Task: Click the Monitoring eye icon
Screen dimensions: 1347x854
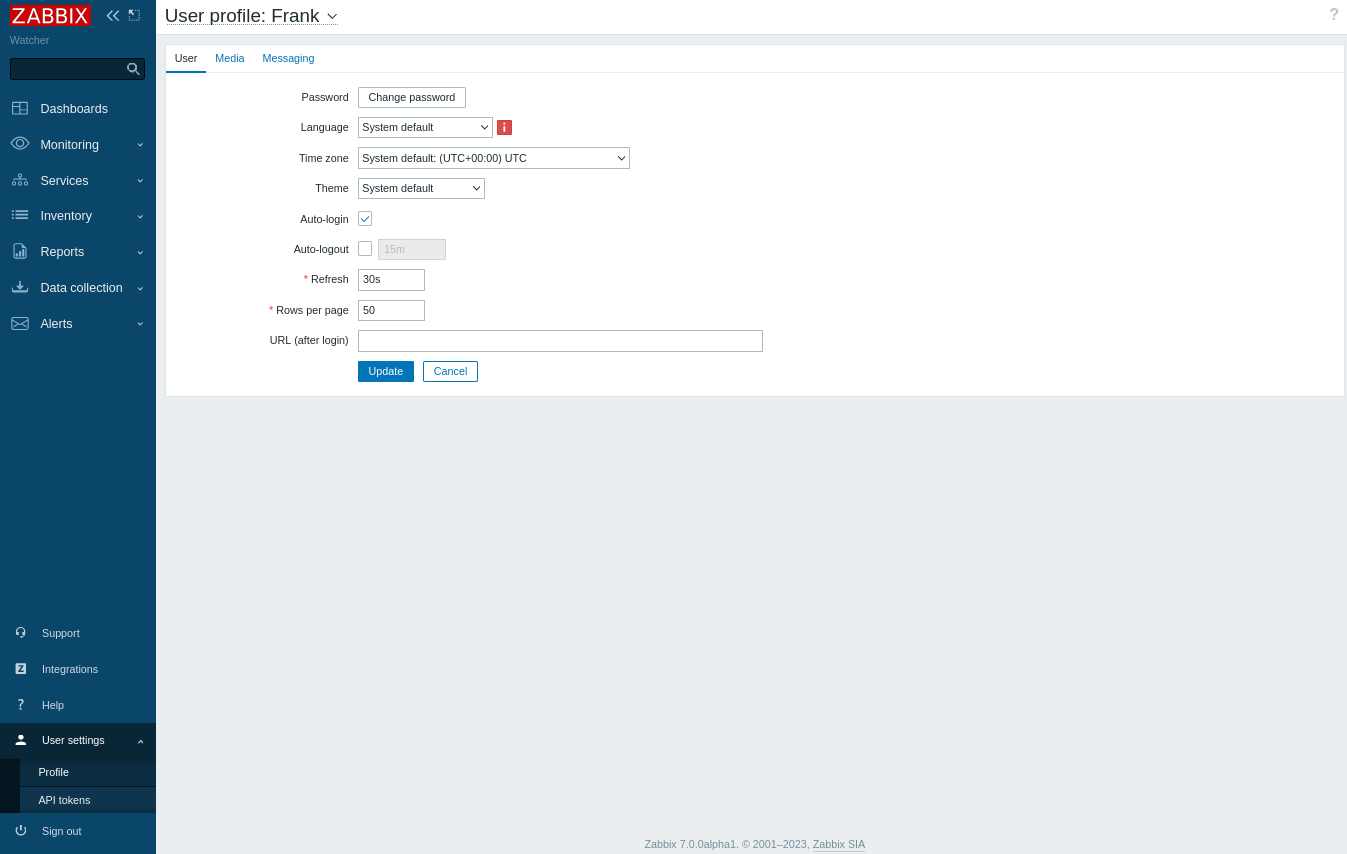Action: [20, 144]
